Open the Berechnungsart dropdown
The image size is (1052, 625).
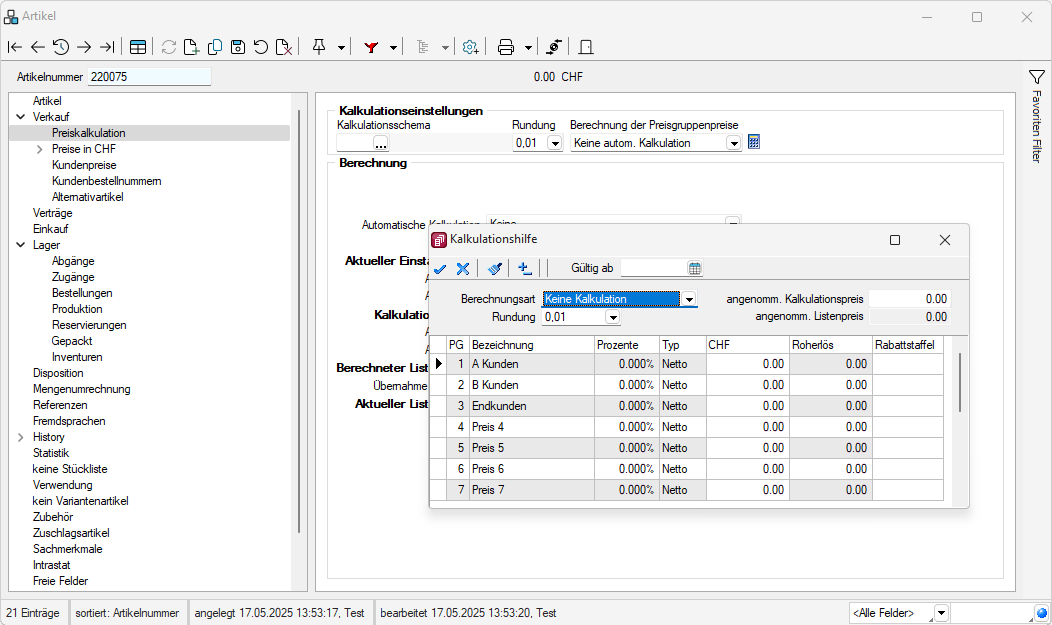(689, 299)
